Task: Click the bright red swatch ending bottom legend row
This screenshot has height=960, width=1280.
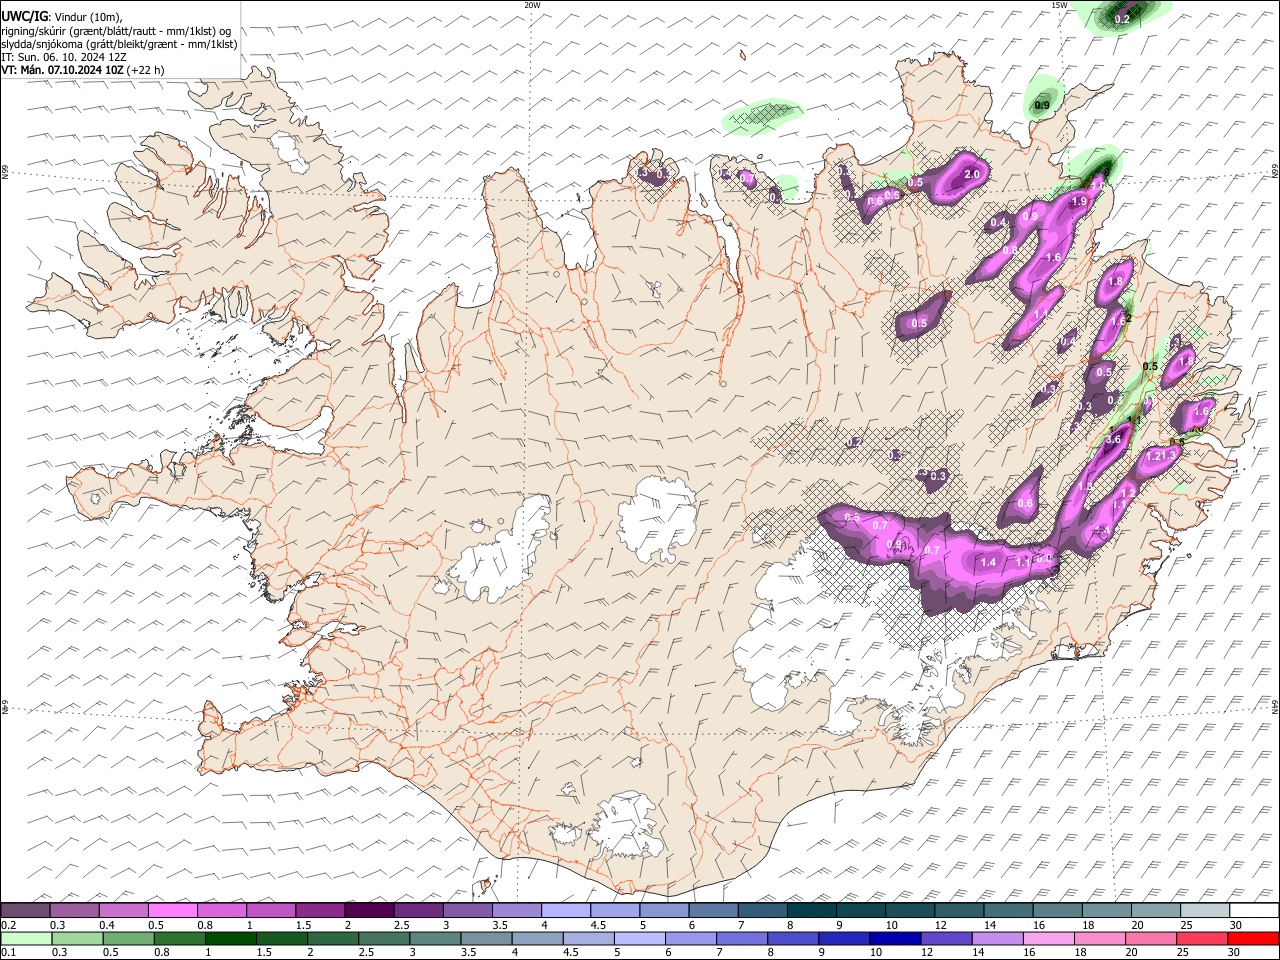Action: point(1252,938)
